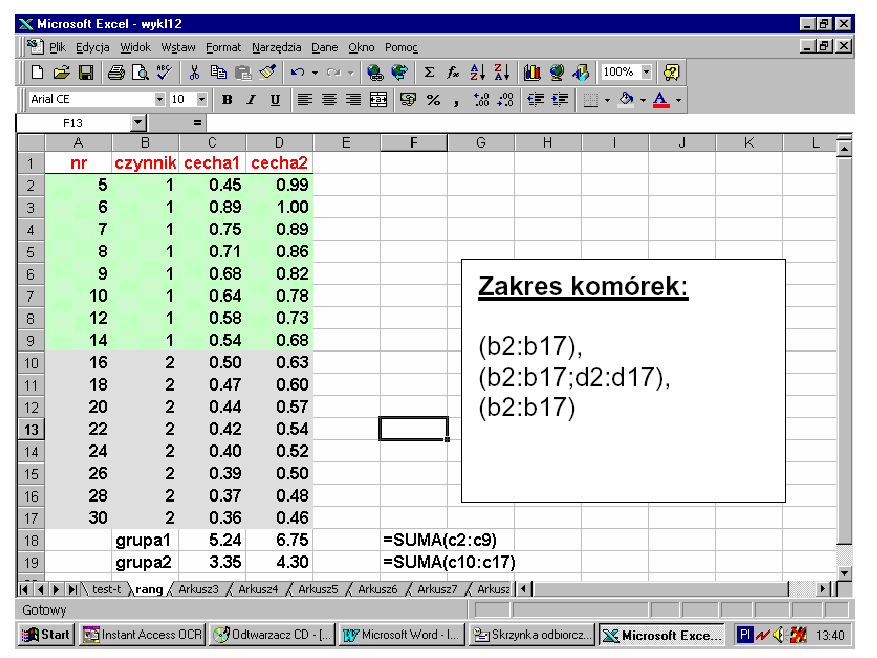The height and width of the screenshot is (658, 877).
Task: Open Print Preview
Action: coord(140,72)
